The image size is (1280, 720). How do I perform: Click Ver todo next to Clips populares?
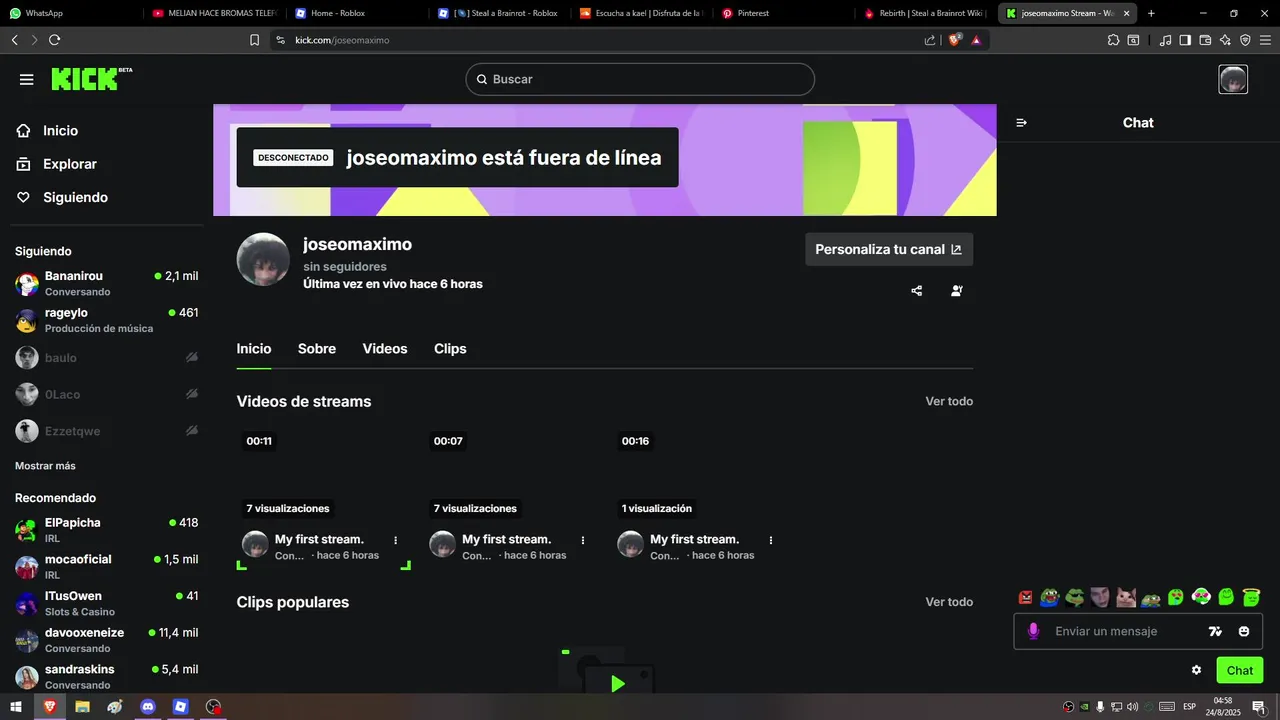(x=949, y=602)
